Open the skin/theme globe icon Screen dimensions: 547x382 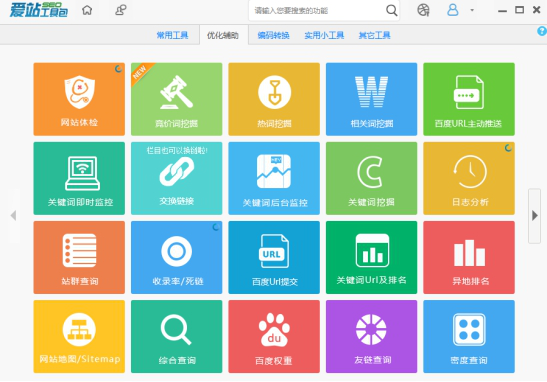423,10
